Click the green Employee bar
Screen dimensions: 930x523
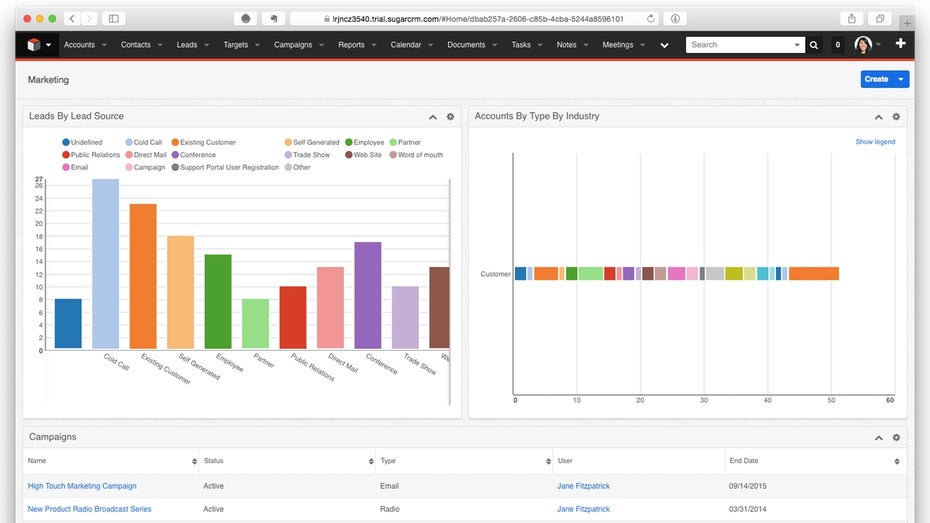218,301
